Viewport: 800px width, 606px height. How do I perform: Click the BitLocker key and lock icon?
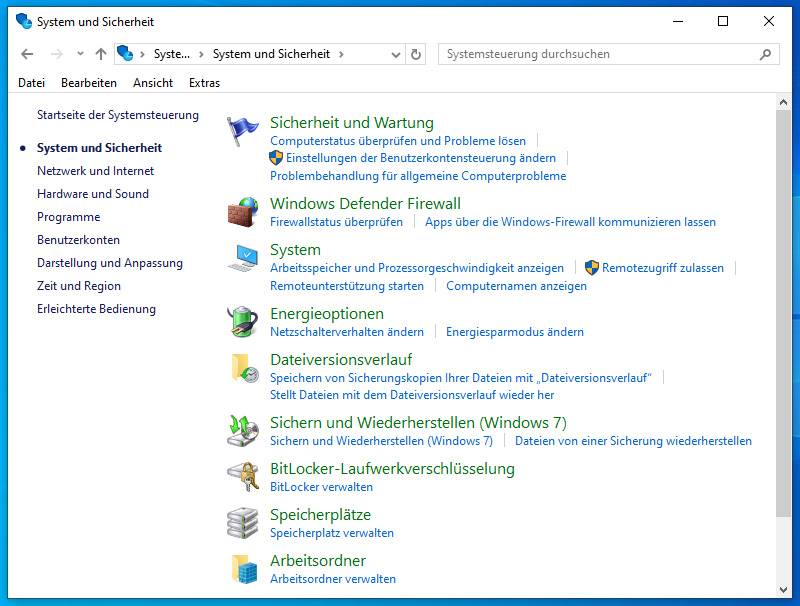(243, 477)
